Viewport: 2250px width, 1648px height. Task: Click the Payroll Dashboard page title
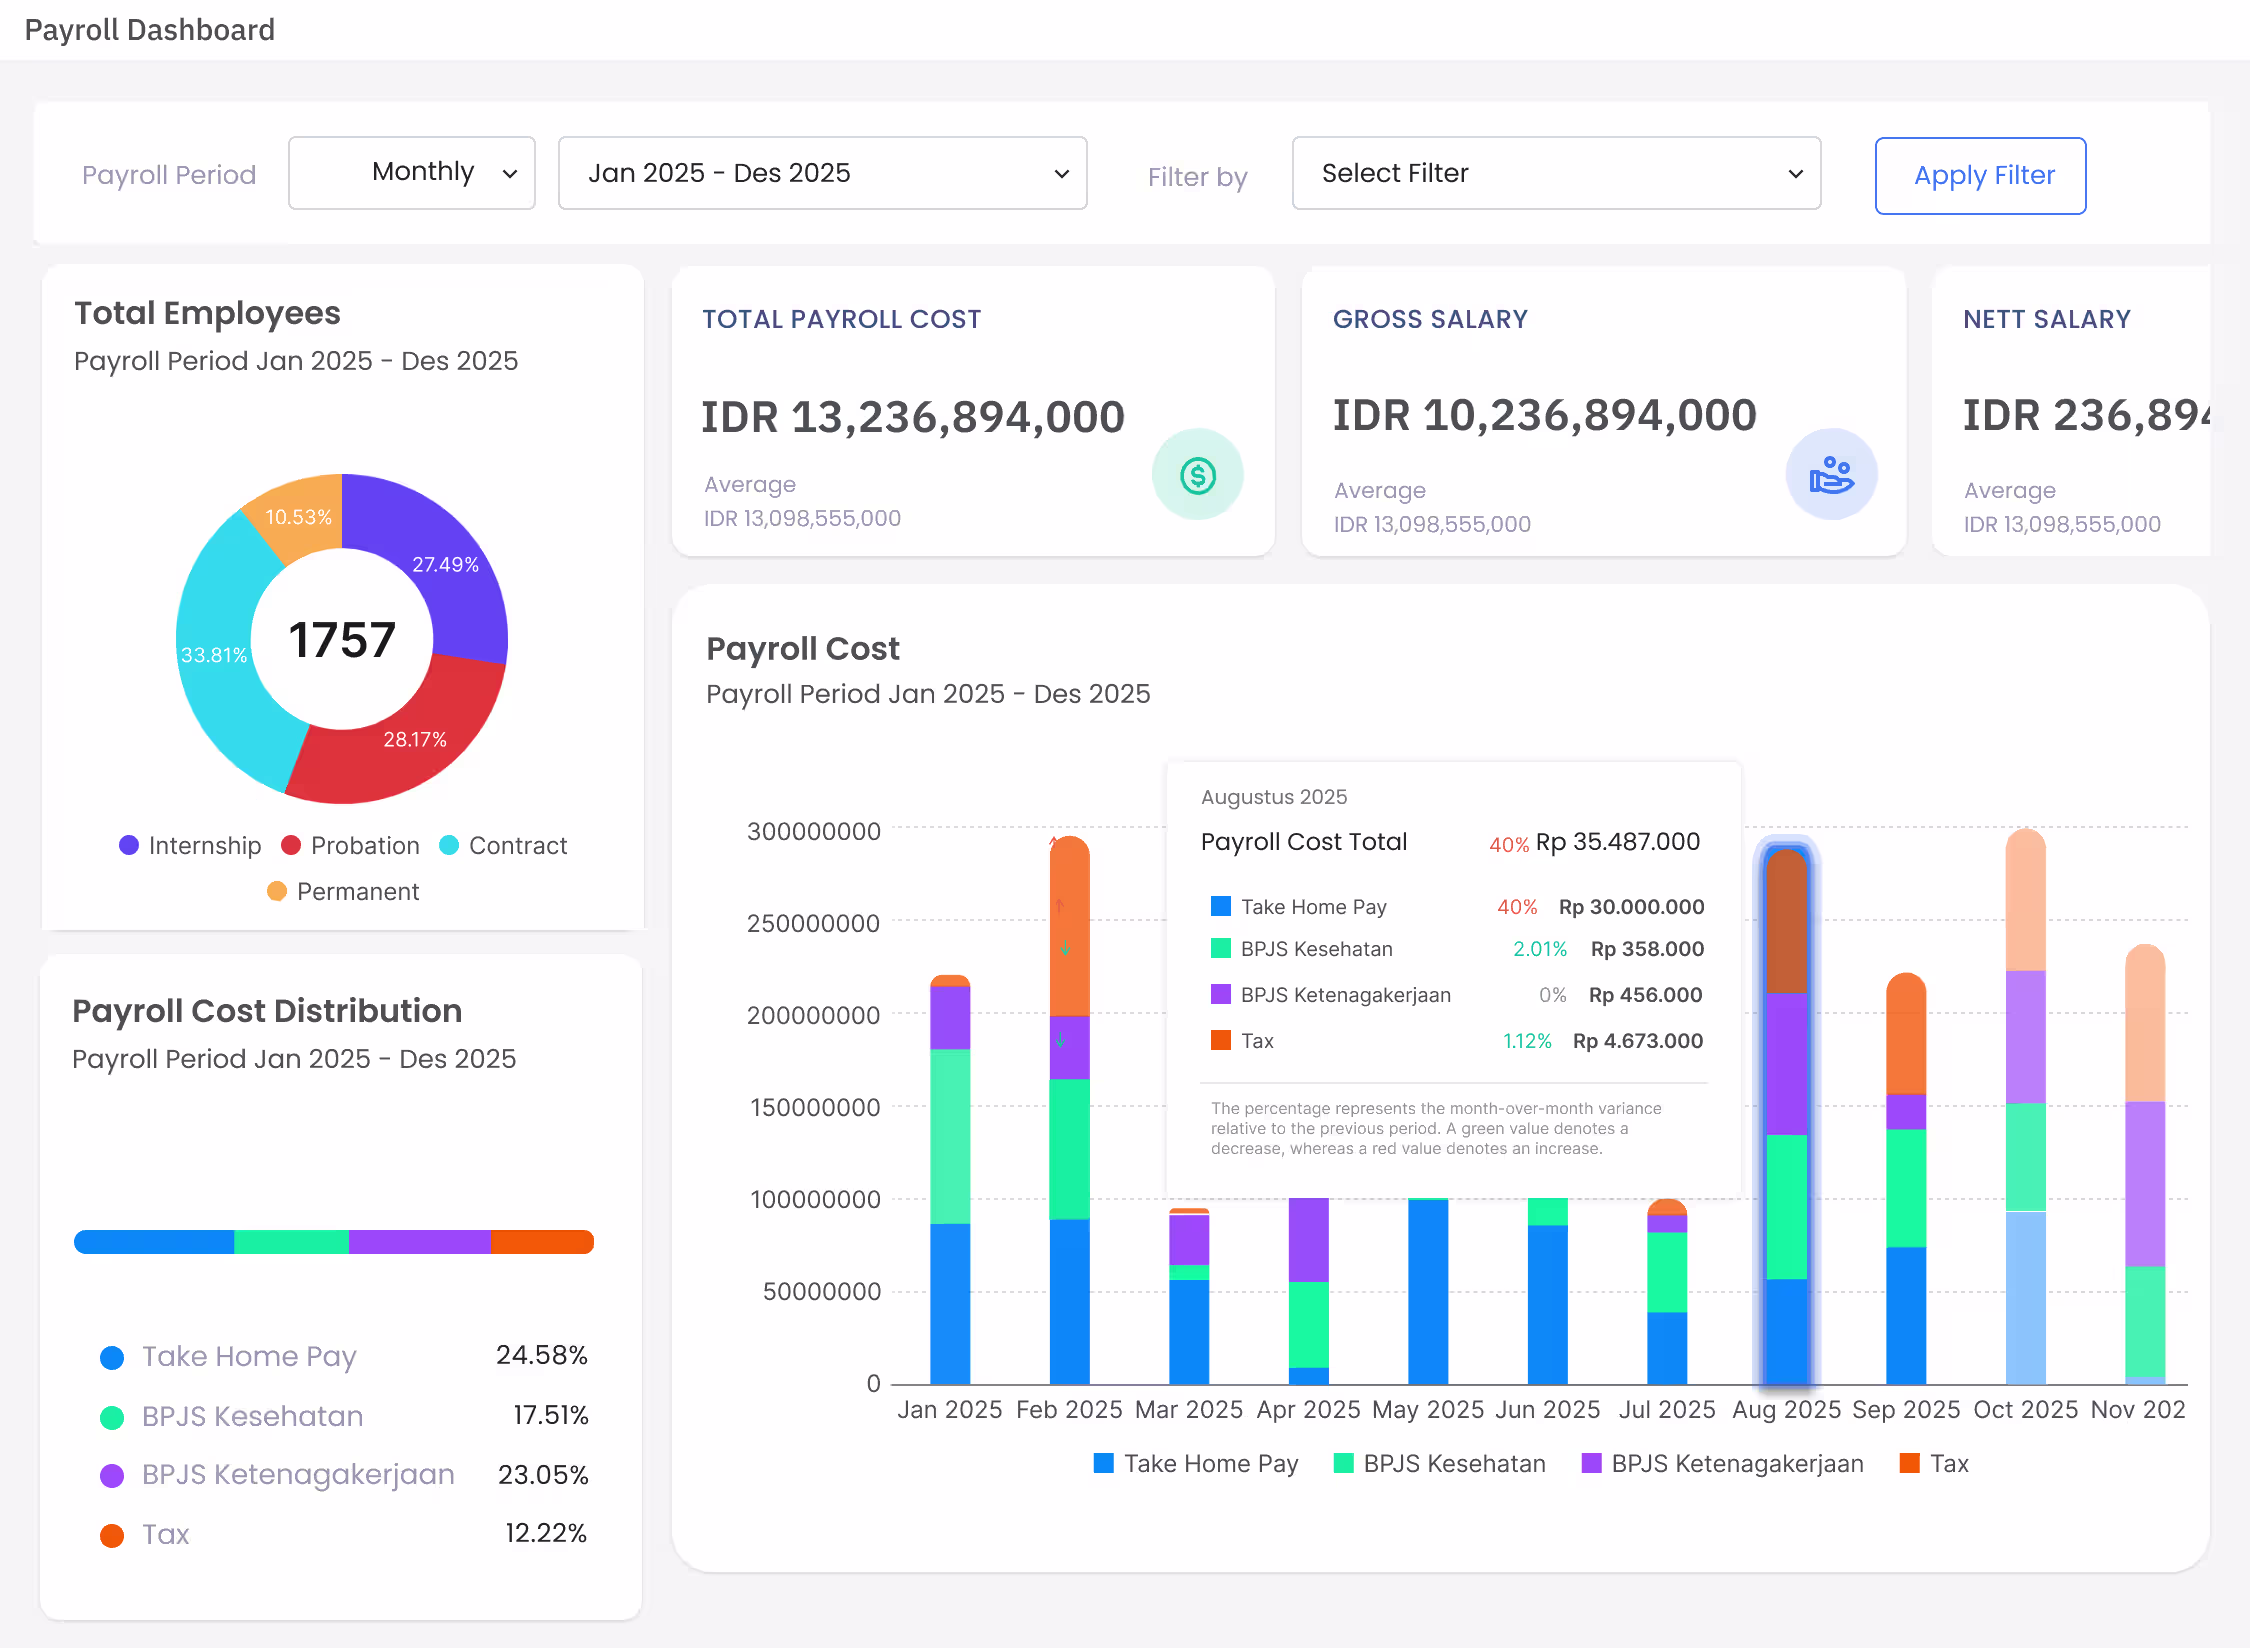tap(149, 30)
